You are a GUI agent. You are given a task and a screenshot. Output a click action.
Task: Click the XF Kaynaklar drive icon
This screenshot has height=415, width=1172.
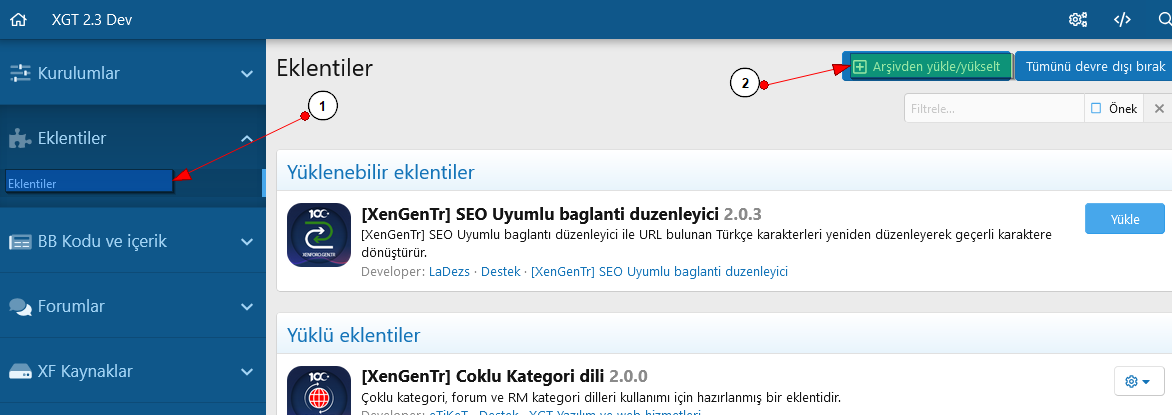click(x=19, y=372)
